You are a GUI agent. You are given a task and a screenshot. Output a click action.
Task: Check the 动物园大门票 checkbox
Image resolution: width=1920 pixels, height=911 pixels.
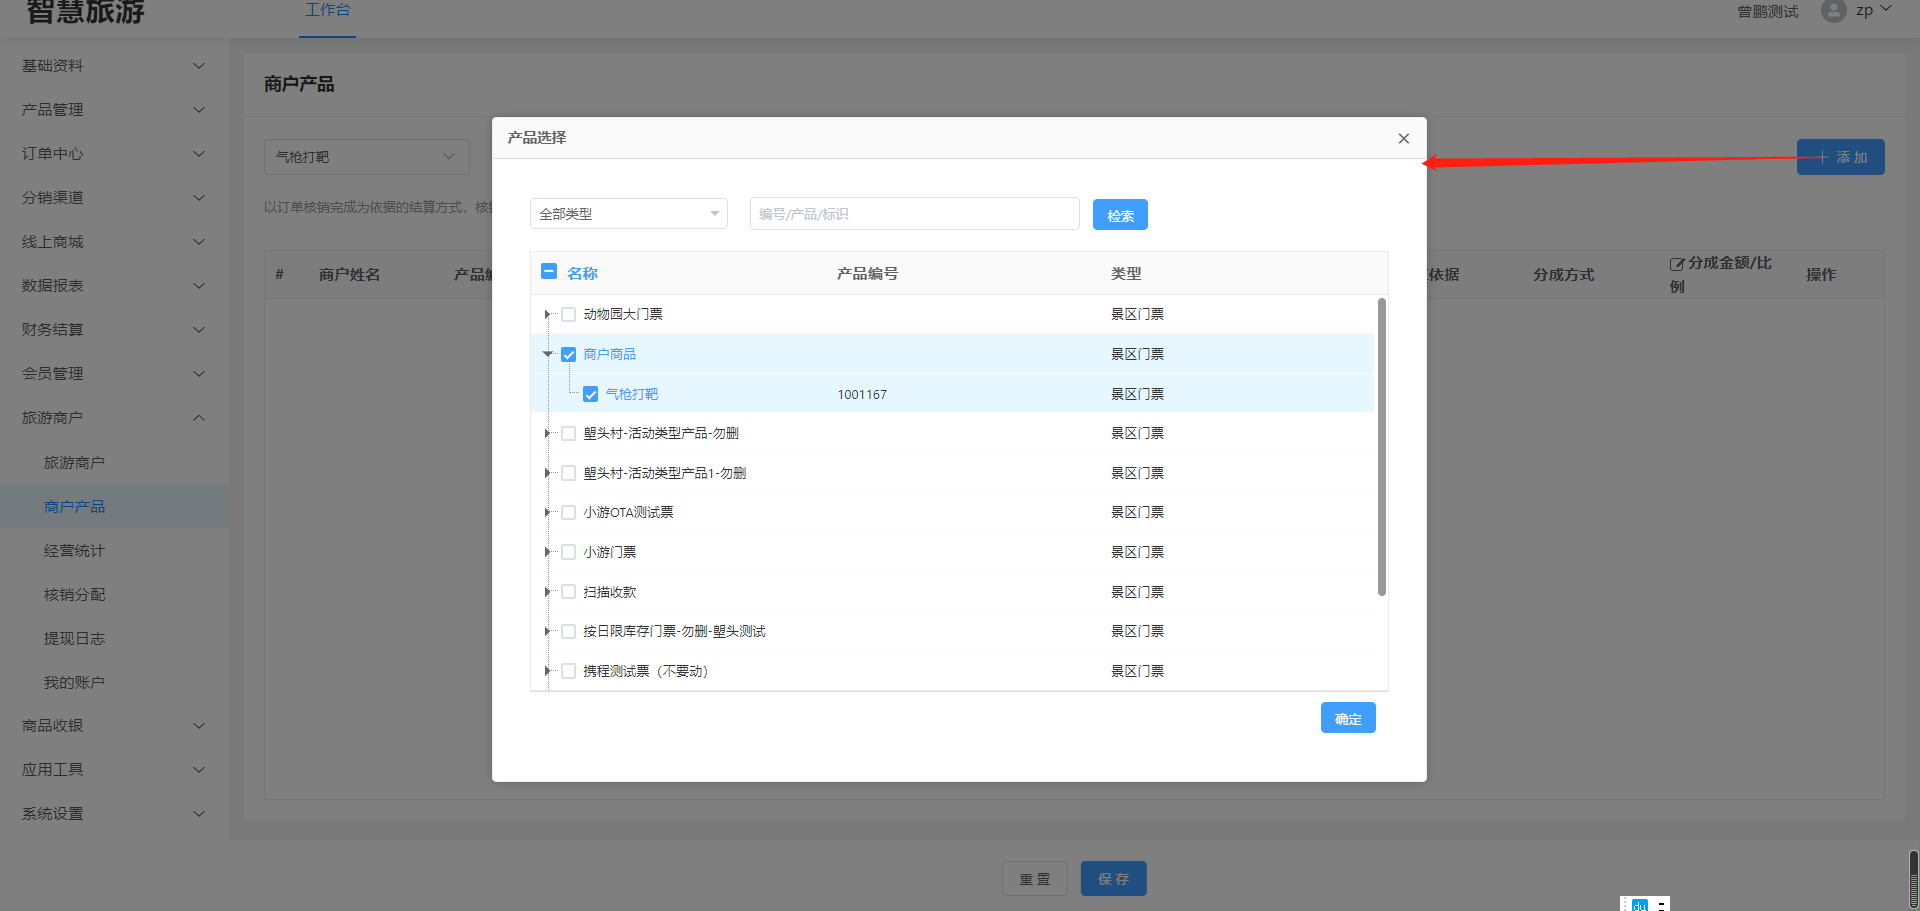[569, 315]
